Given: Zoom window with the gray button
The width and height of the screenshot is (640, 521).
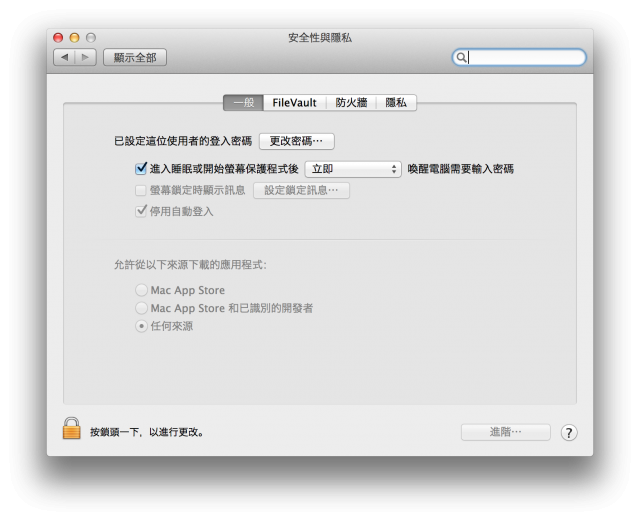Looking at the screenshot, I should coord(91,38).
